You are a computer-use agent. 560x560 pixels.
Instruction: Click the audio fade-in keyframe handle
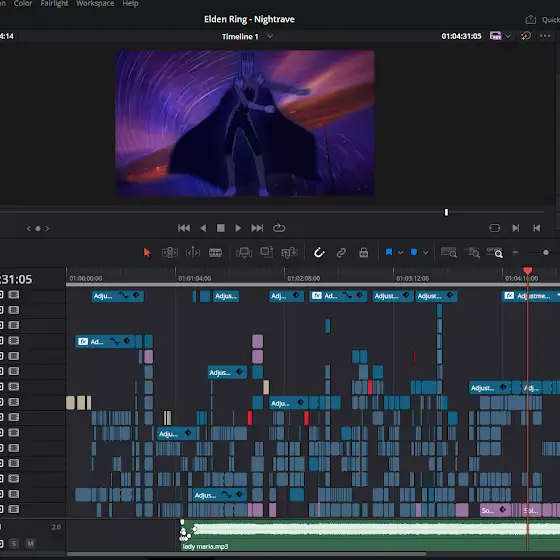pyautogui.click(x=195, y=529)
